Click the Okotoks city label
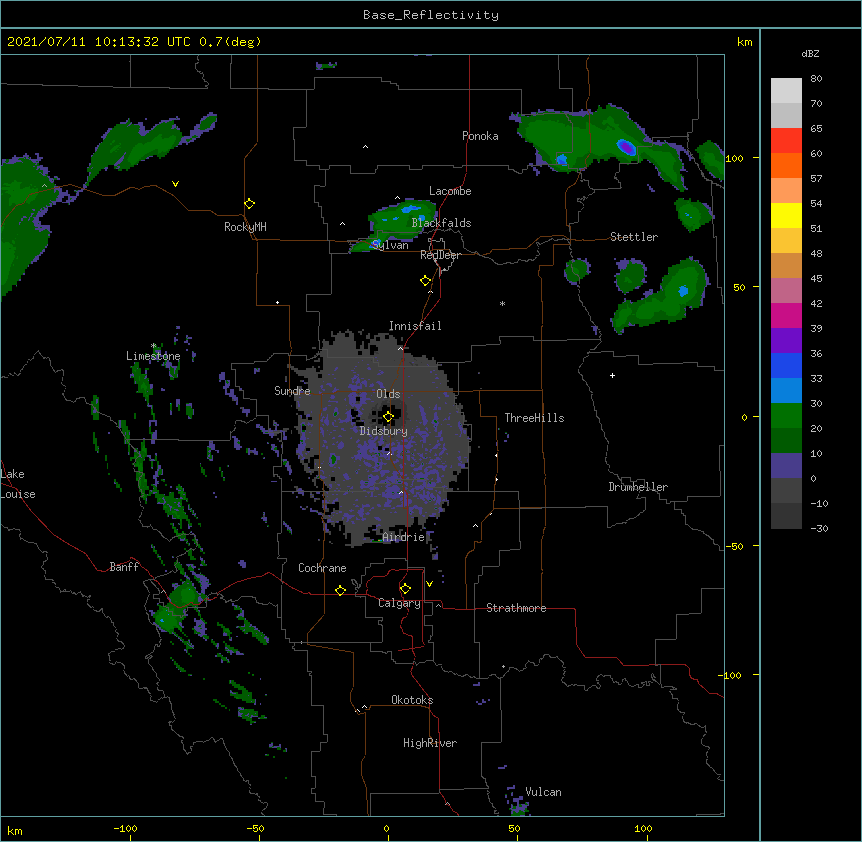The image size is (862, 842). (x=412, y=700)
